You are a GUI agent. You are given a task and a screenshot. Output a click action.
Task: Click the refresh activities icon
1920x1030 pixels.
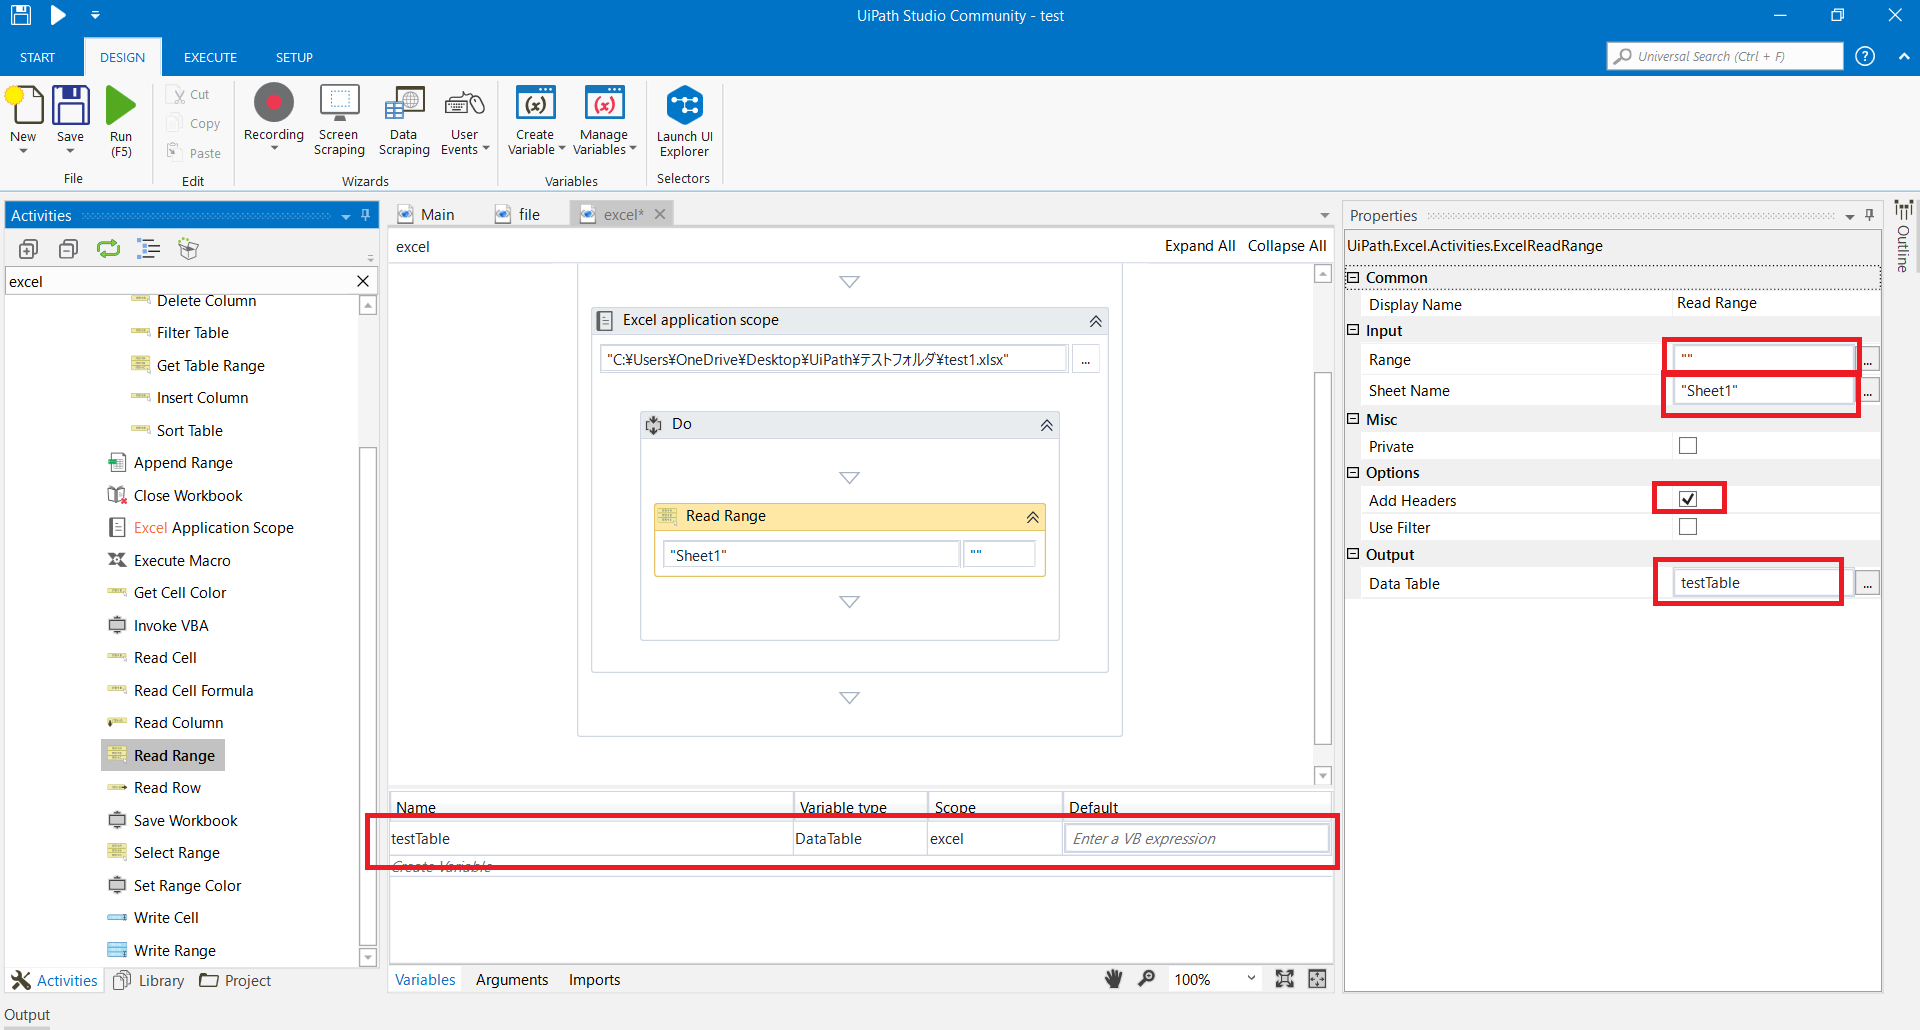[x=108, y=249]
